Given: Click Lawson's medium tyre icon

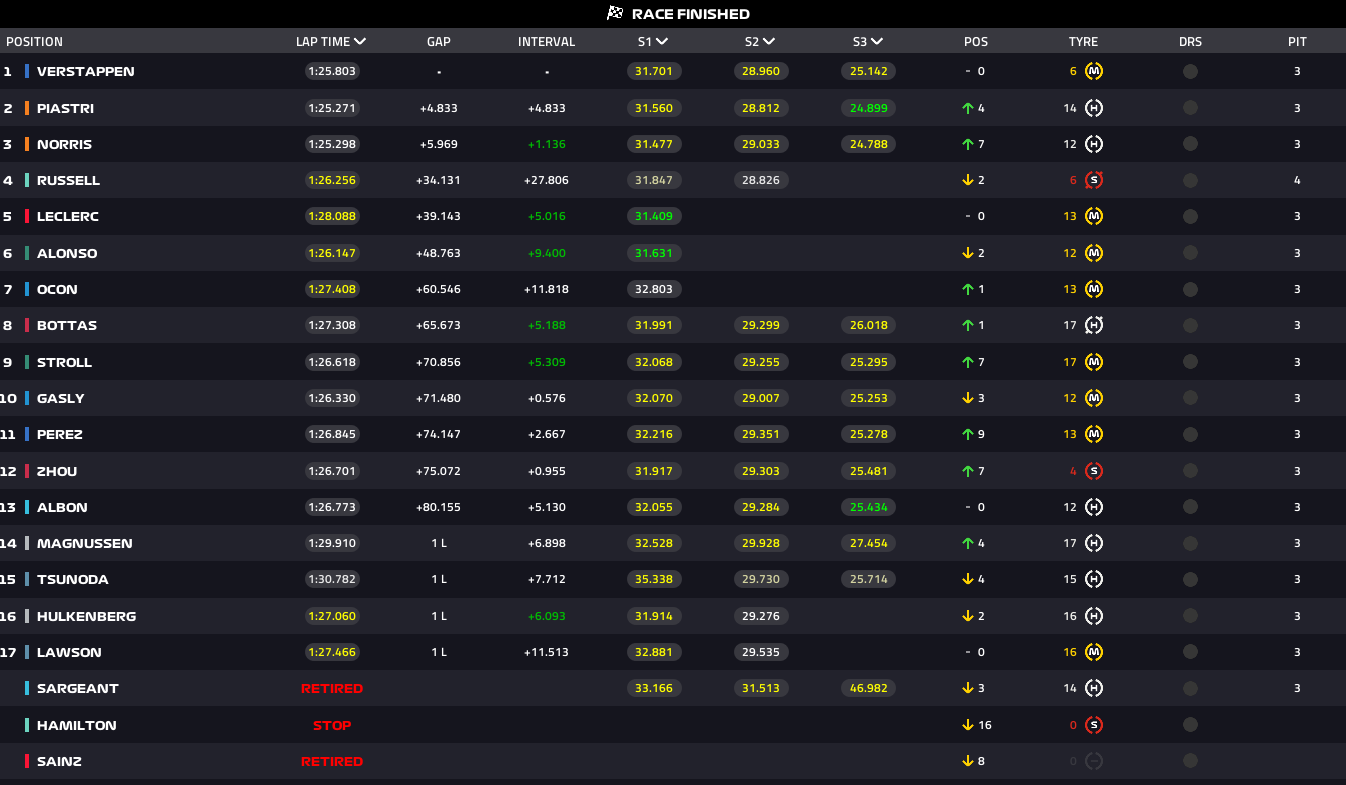Looking at the screenshot, I should (1094, 652).
